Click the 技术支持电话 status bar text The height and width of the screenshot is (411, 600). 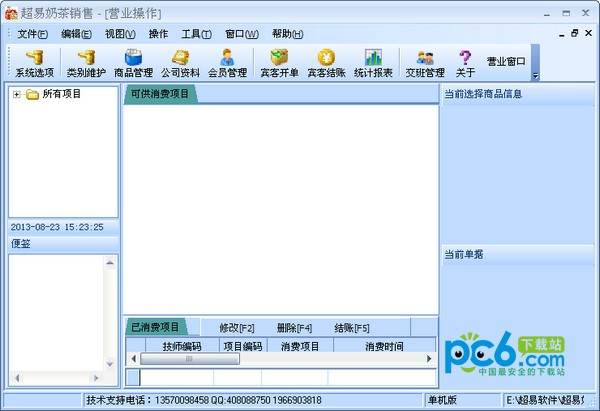click(x=204, y=400)
